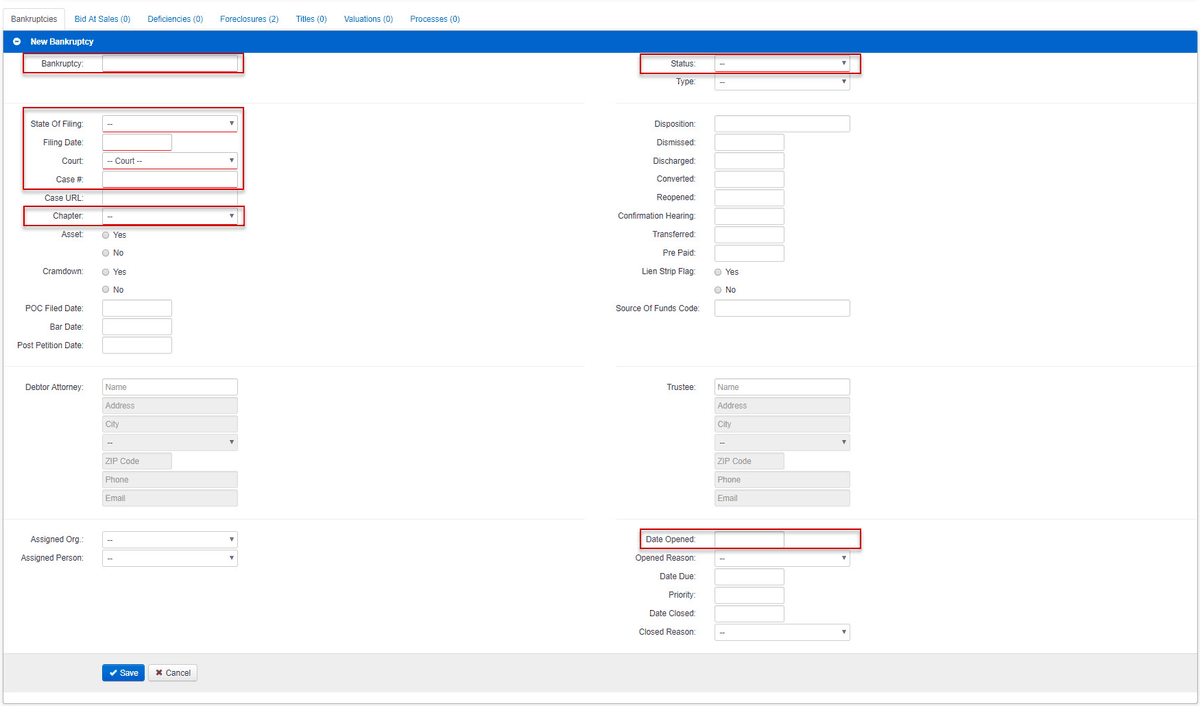Click the Case URL field
Screen dimensions: 1200x706
pos(170,198)
